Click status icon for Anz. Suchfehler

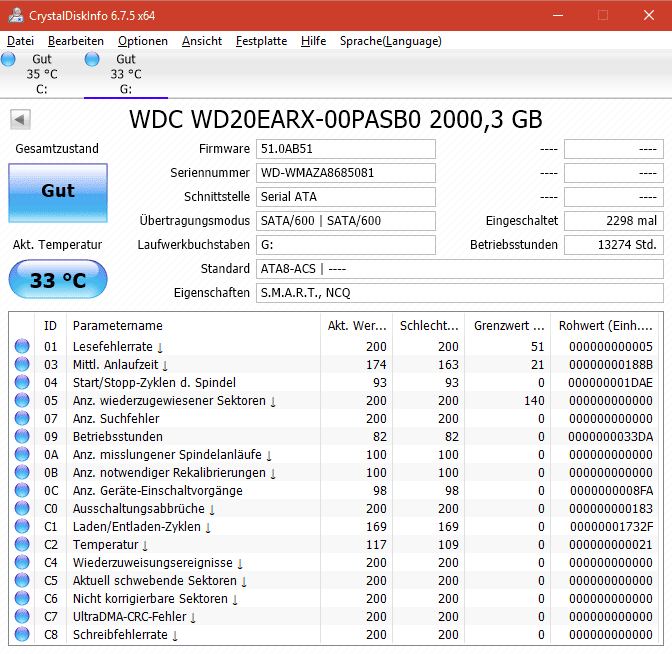[x=22, y=418]
